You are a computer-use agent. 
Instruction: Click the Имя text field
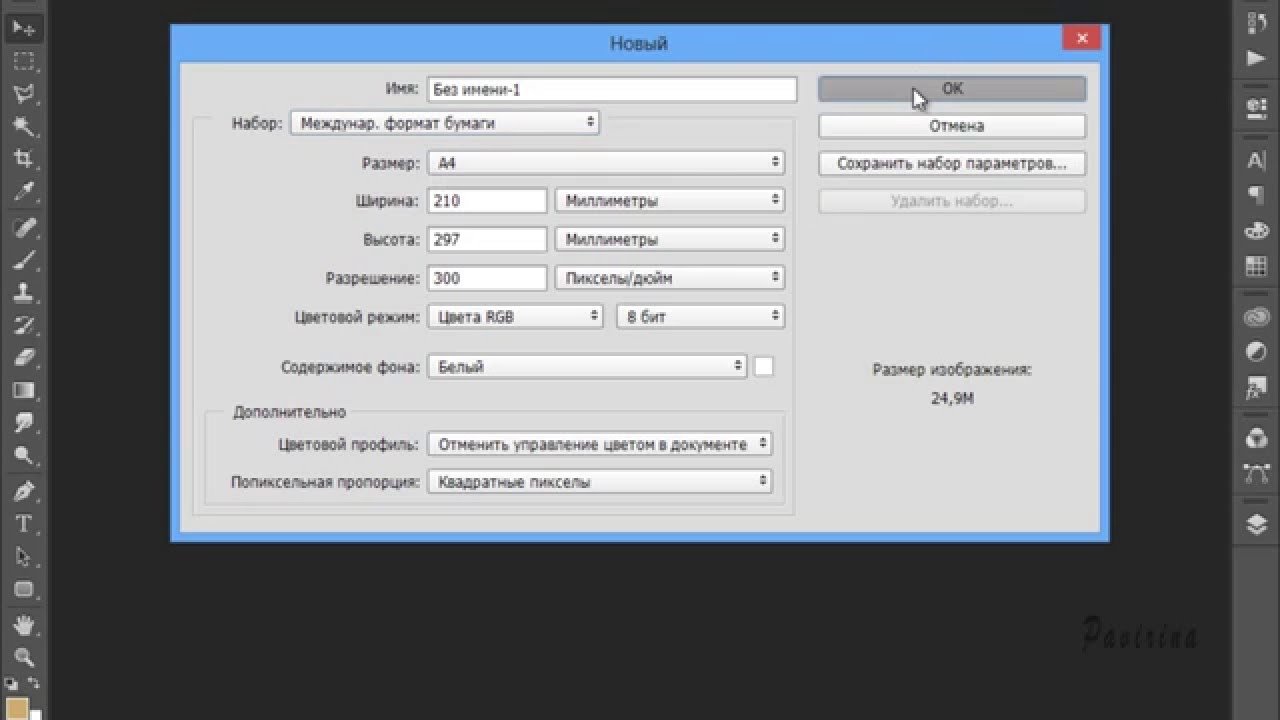[x=611, y=89]
